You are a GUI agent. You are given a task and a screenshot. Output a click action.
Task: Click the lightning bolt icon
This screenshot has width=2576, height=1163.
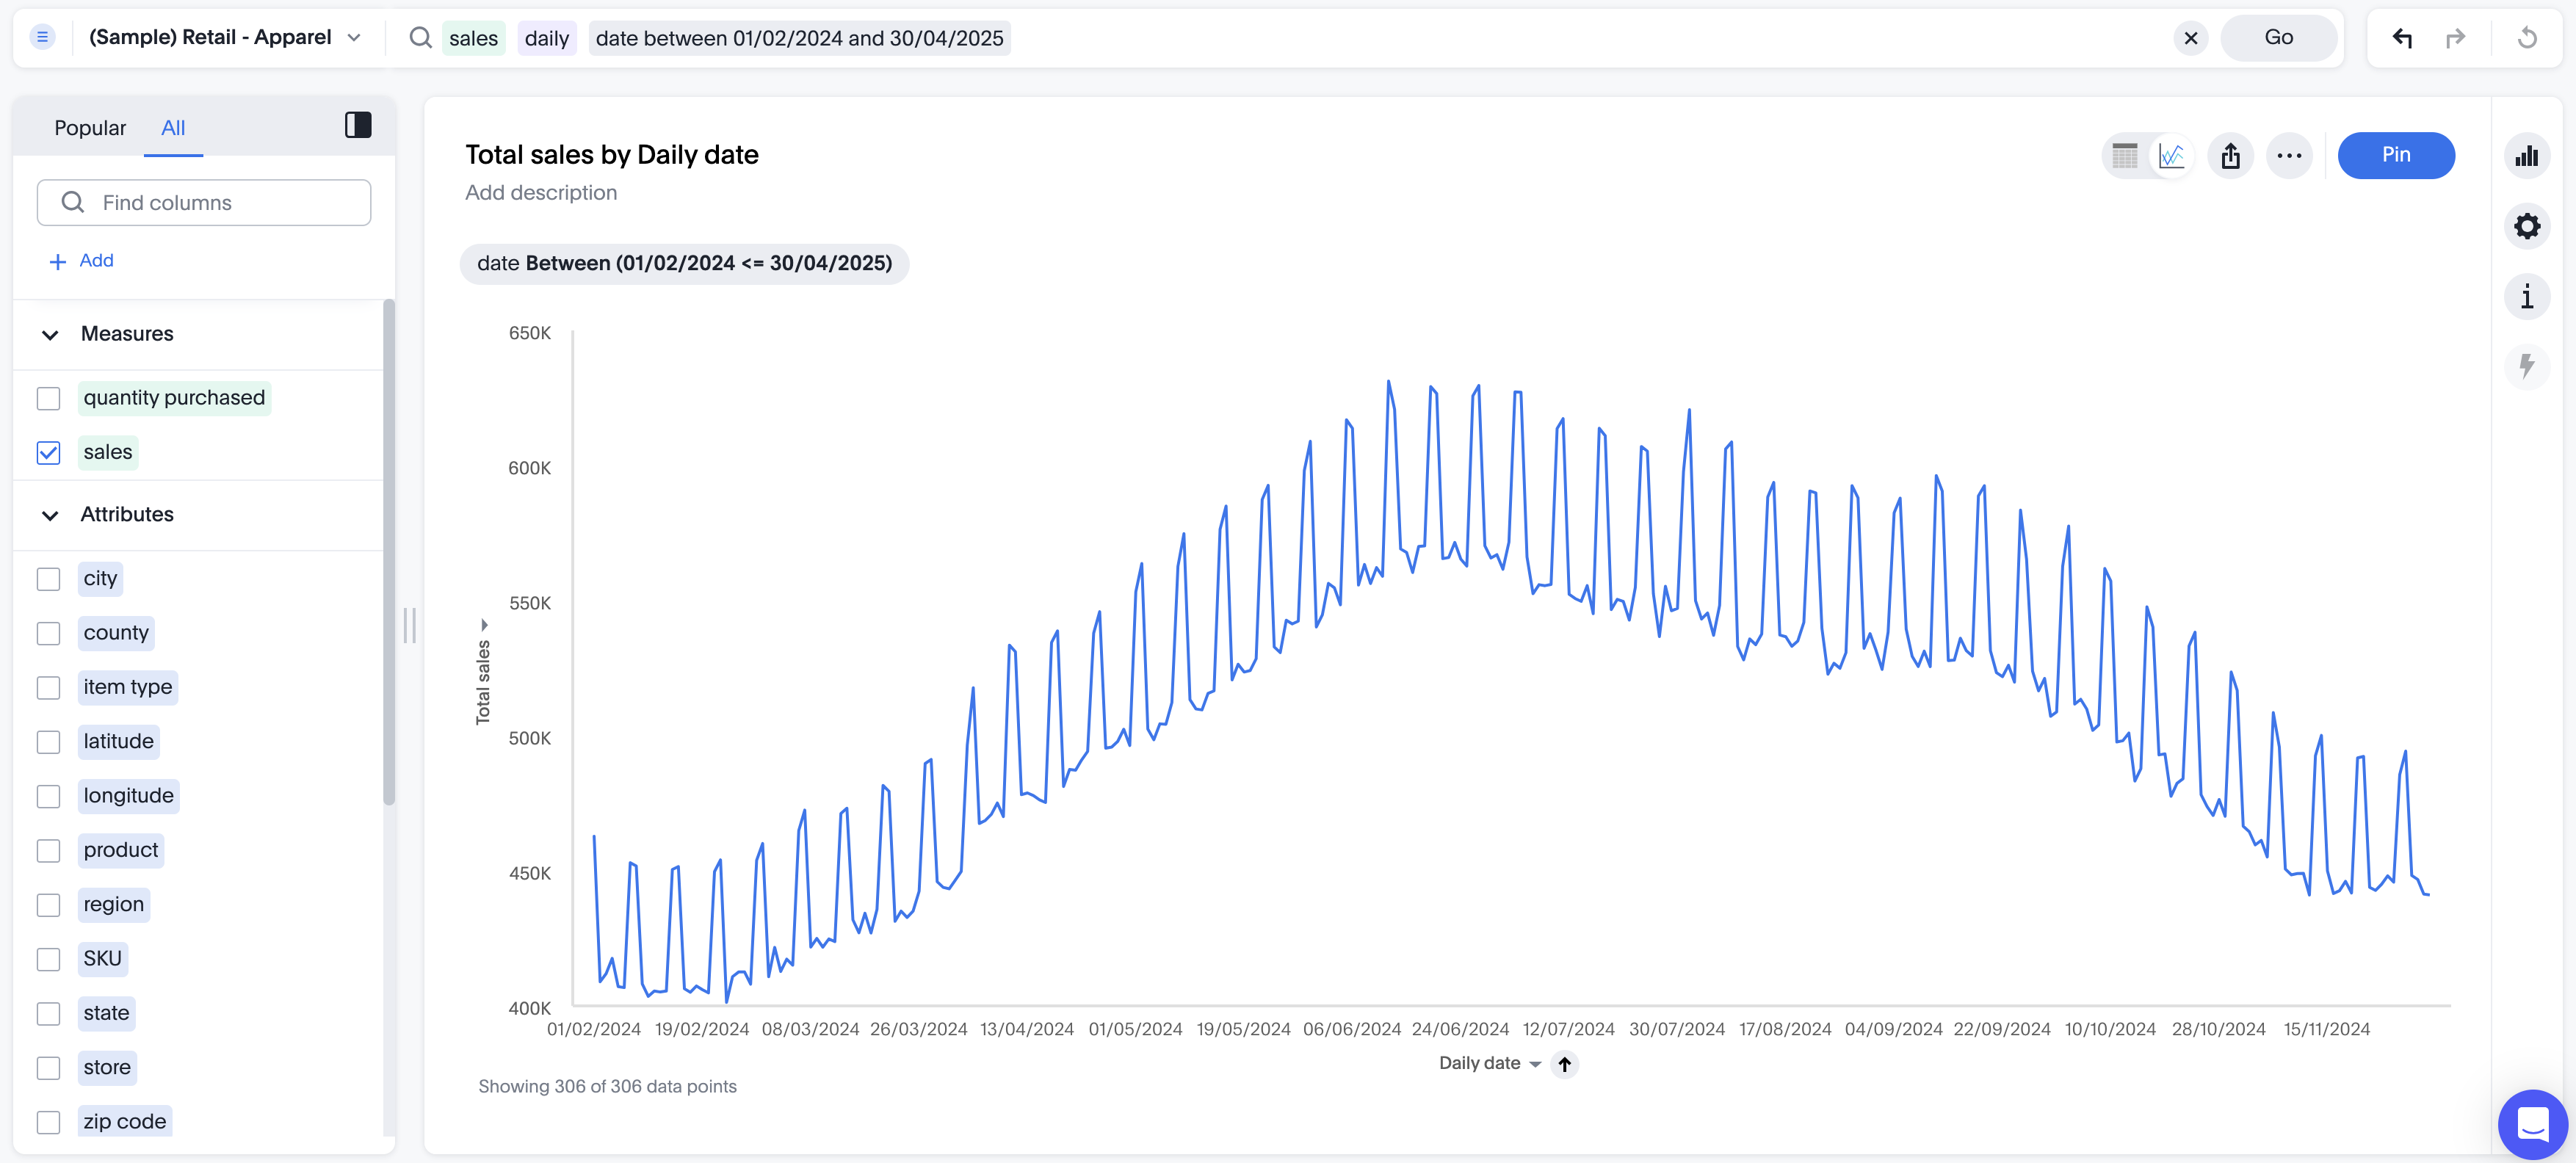pos(2530,365)
